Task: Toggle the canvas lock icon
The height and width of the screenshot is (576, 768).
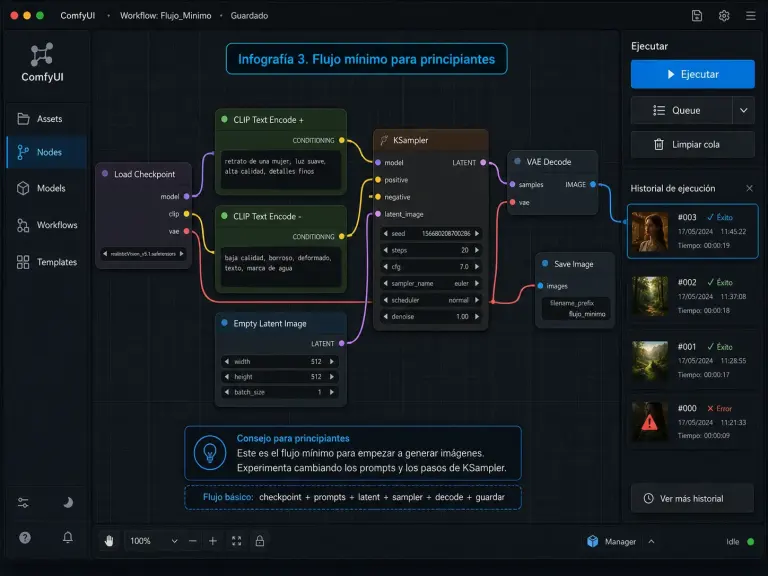Action: [x=260, y=541]
